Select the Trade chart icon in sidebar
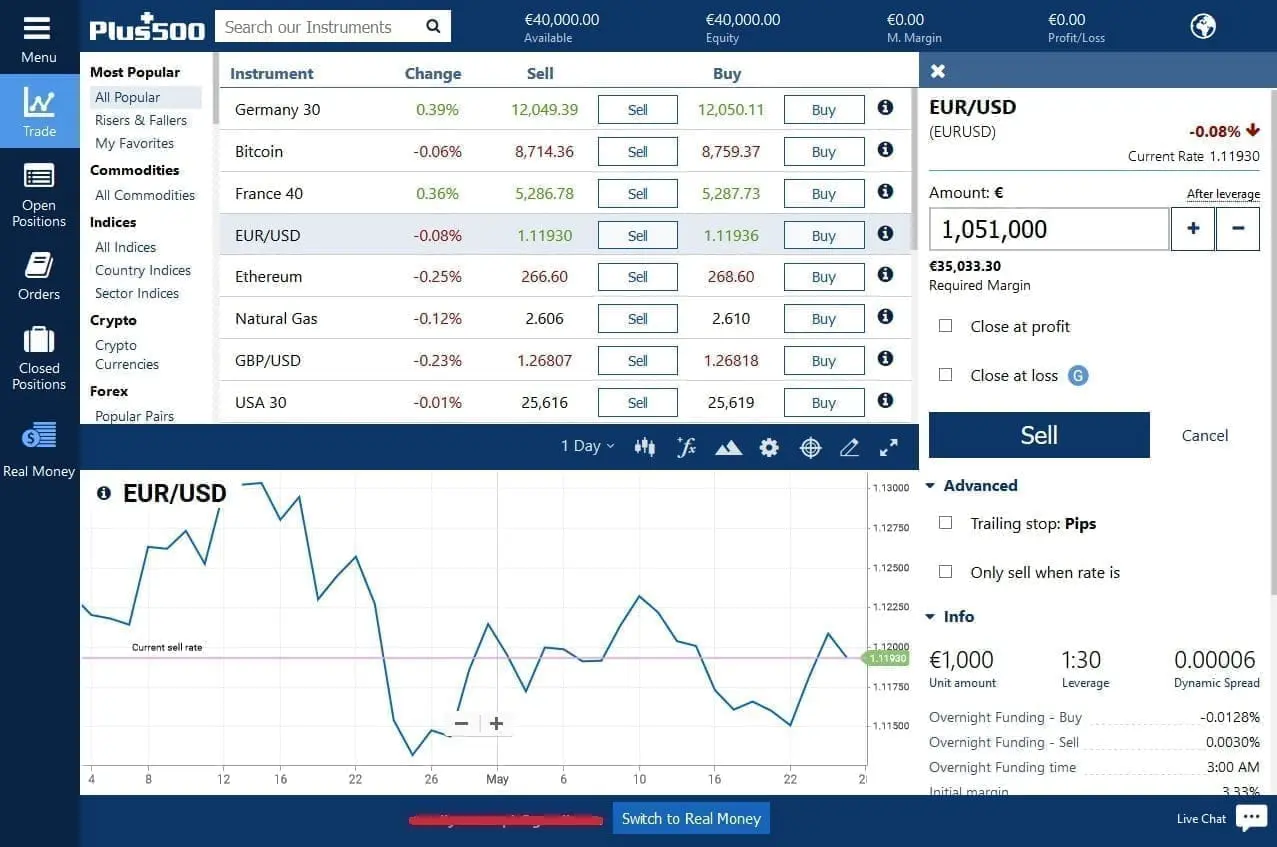1277x847 pixels. pos(39,102)
